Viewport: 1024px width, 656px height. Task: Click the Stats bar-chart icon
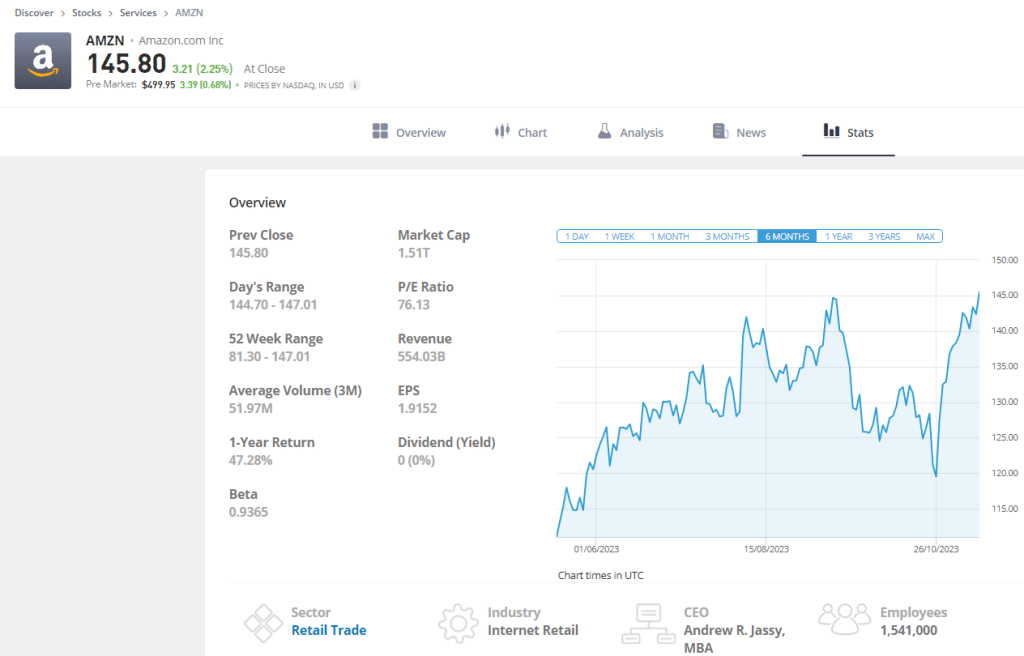pyautogui.click(x=831, y=131)
